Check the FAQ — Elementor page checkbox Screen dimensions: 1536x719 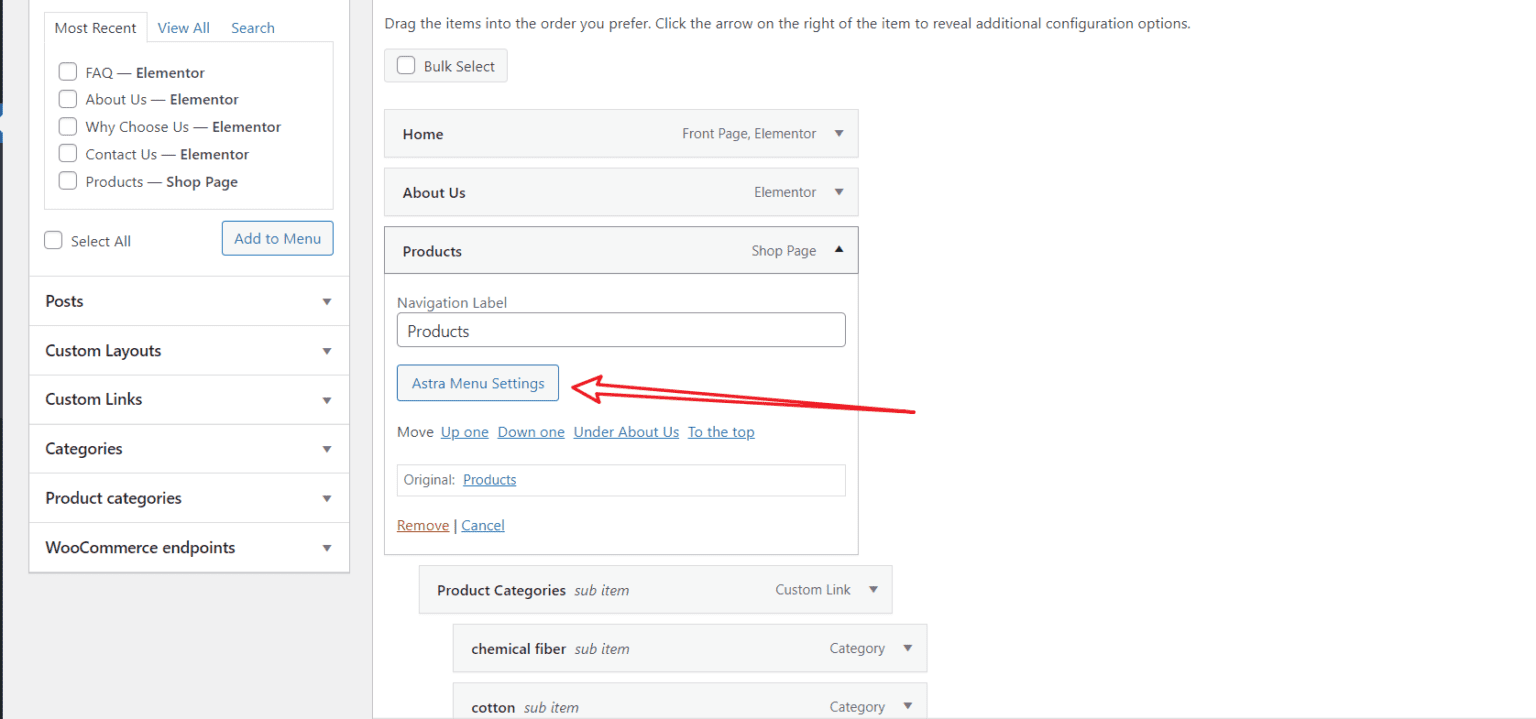(68, 72)
